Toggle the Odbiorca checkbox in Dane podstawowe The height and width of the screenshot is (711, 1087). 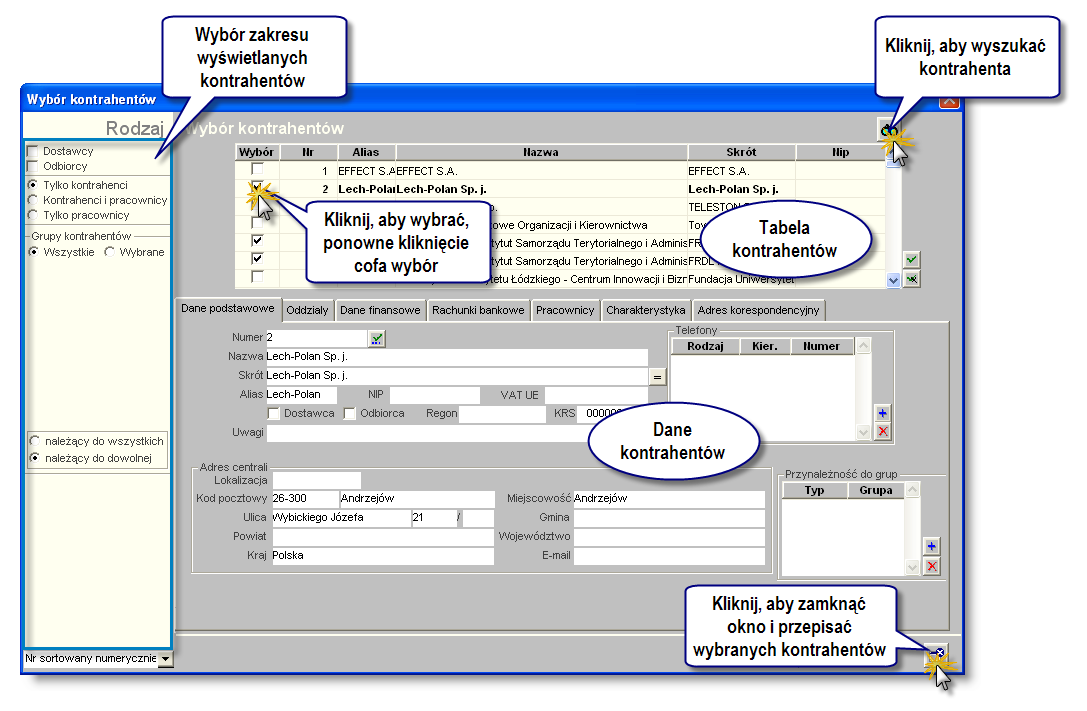(x=350, y=414)
